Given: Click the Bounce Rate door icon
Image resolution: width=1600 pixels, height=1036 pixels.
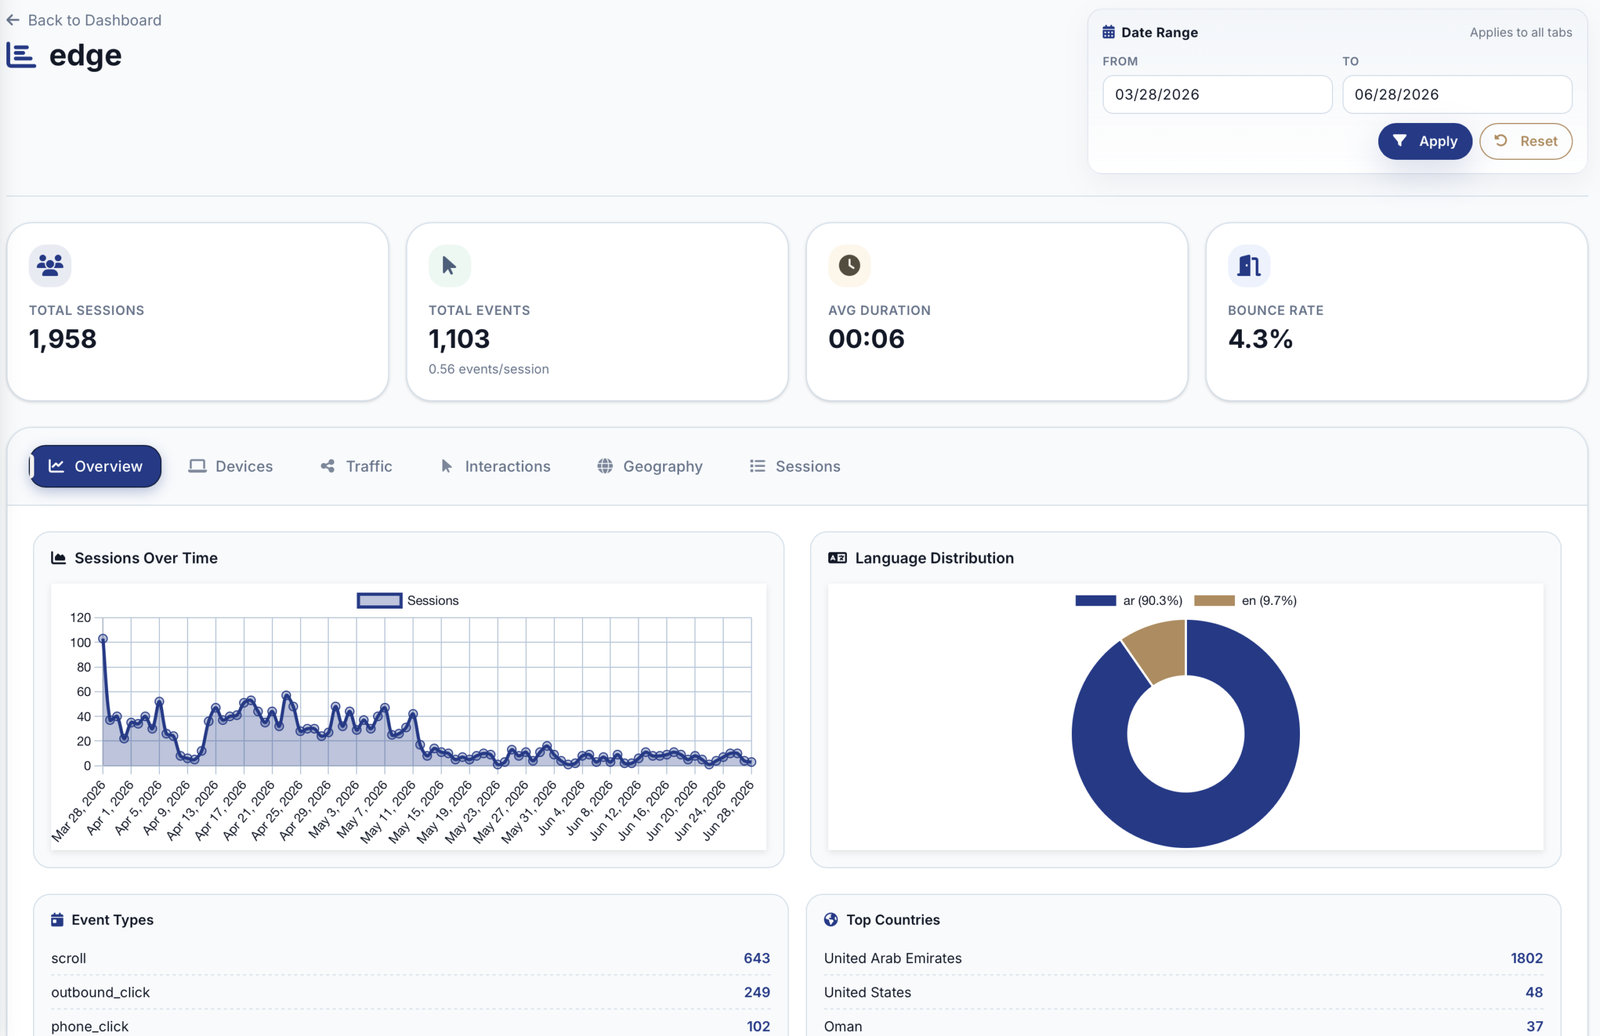Looking at the screenshot, I should [1249, 265].
